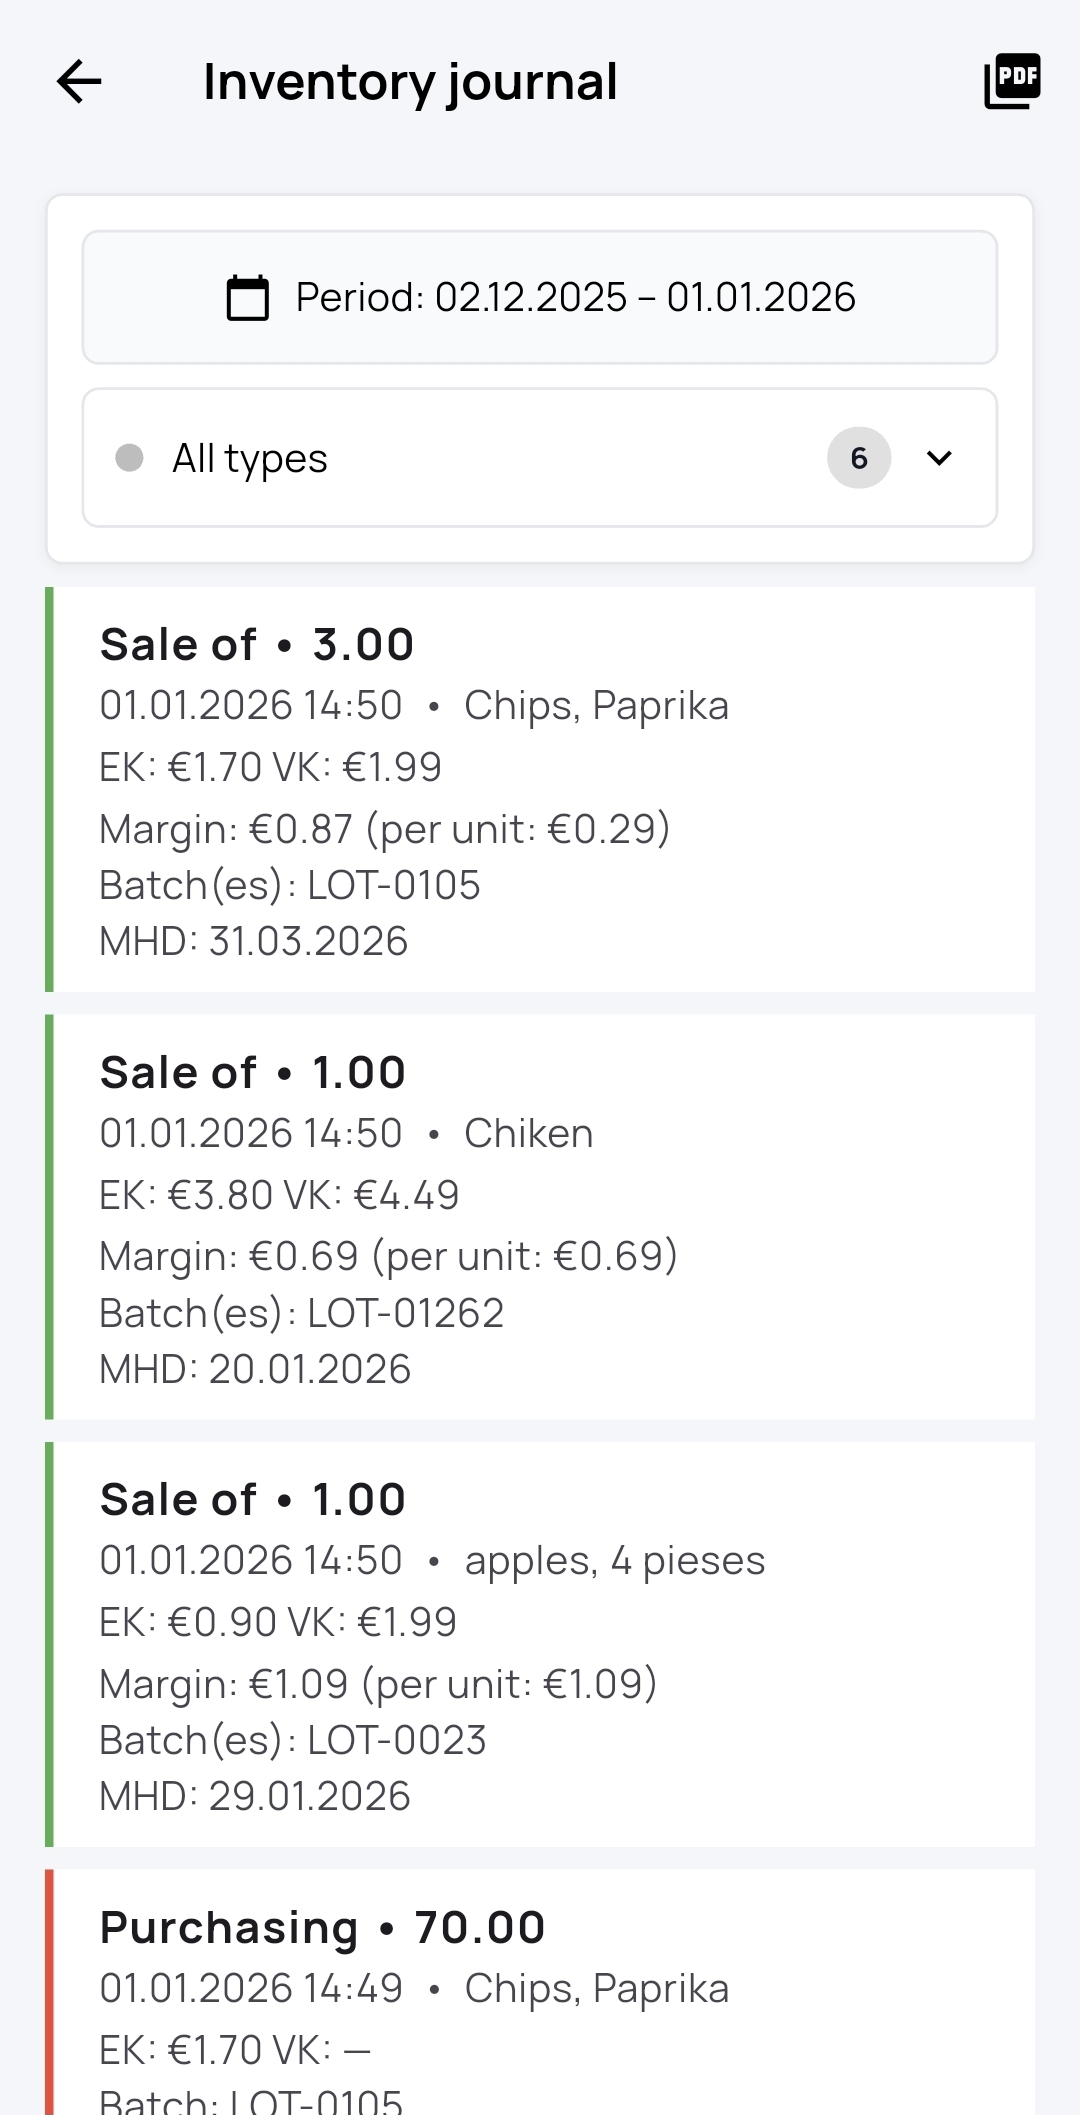Screen dimensions: 1080x2115
Task: Expand the All types dropdown
Action: (540, 458)
